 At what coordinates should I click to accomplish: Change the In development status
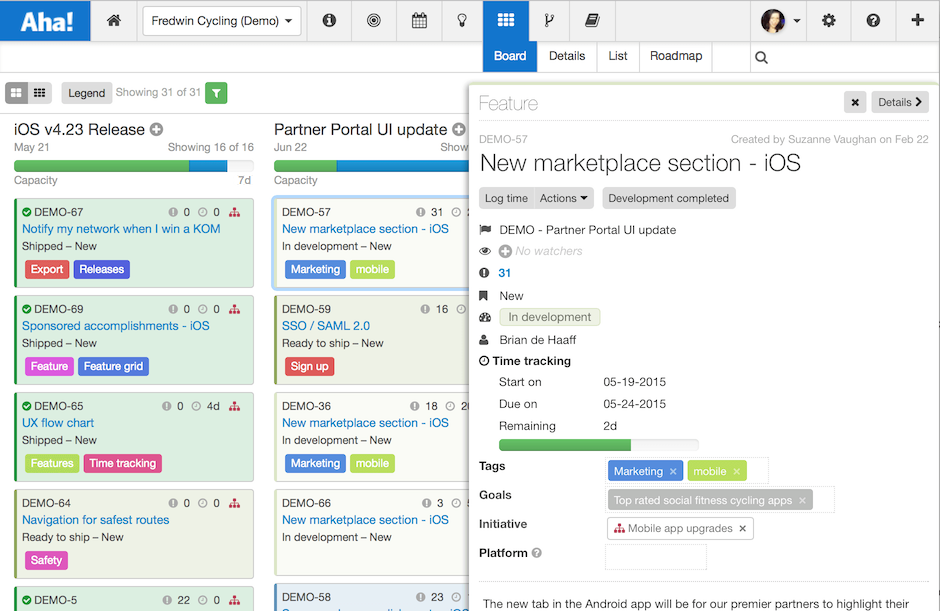[x=550, y=317]
